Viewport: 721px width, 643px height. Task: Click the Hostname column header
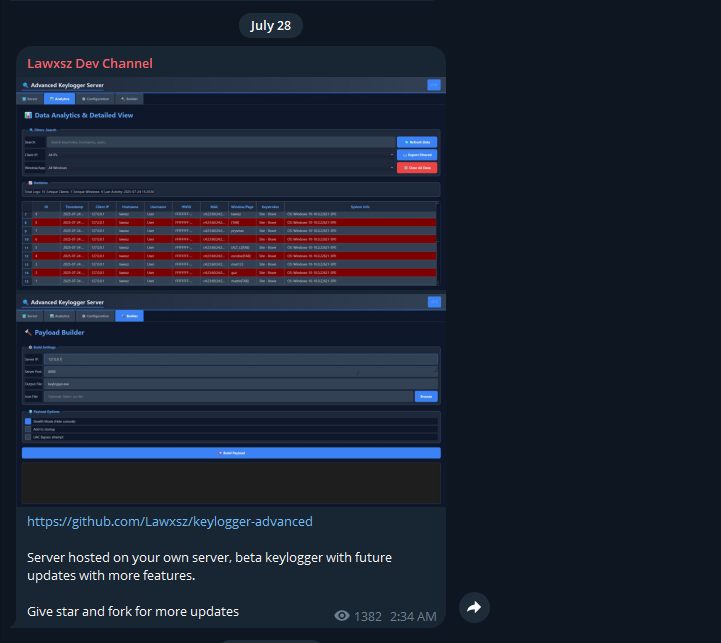(130, 207)
